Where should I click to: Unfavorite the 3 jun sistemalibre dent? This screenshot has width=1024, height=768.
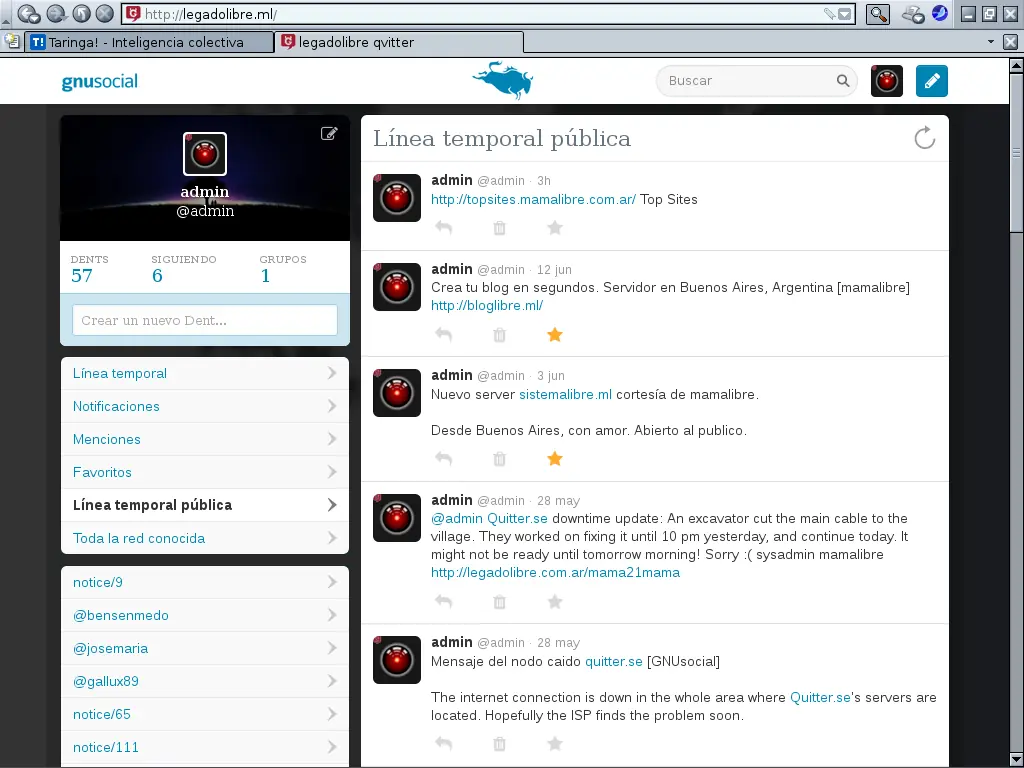coord(555,459)
